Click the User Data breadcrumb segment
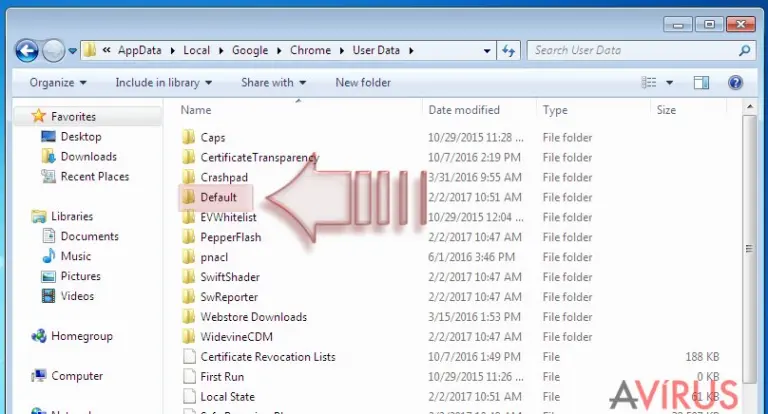 click(x=376, y=50)
